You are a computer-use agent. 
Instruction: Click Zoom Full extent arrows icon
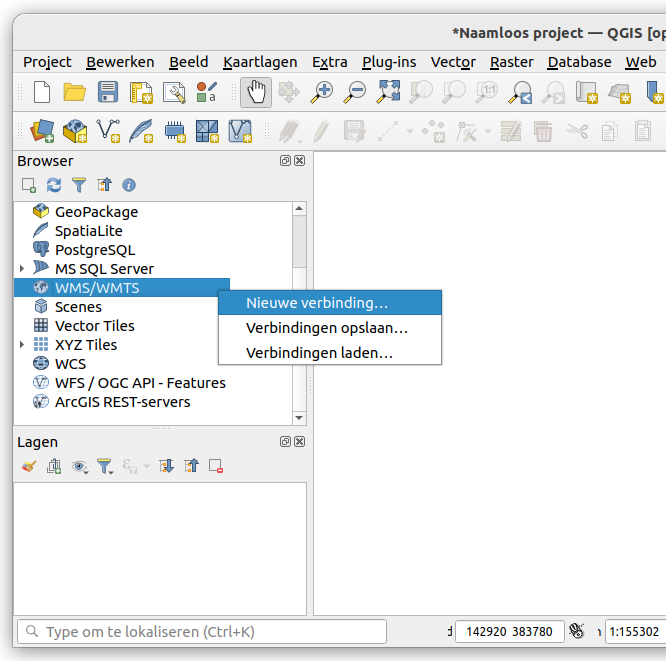coord(388,92)
